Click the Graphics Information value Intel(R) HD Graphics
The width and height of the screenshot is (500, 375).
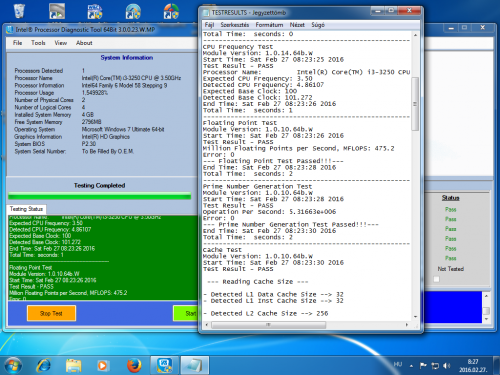106,137
